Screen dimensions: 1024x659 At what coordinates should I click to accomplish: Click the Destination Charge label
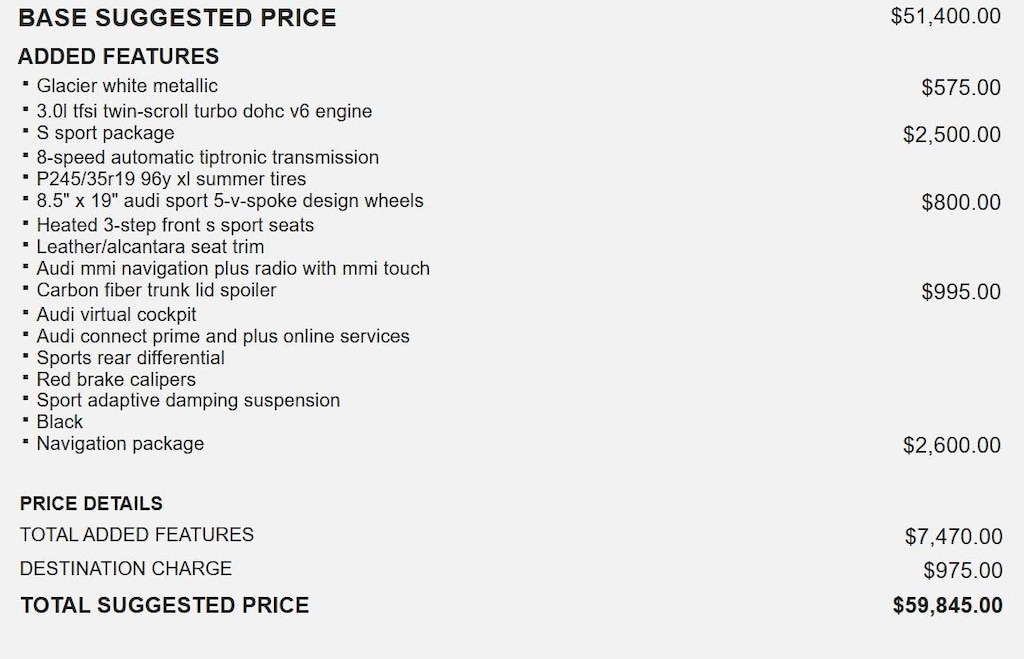[x=126, y=568]
